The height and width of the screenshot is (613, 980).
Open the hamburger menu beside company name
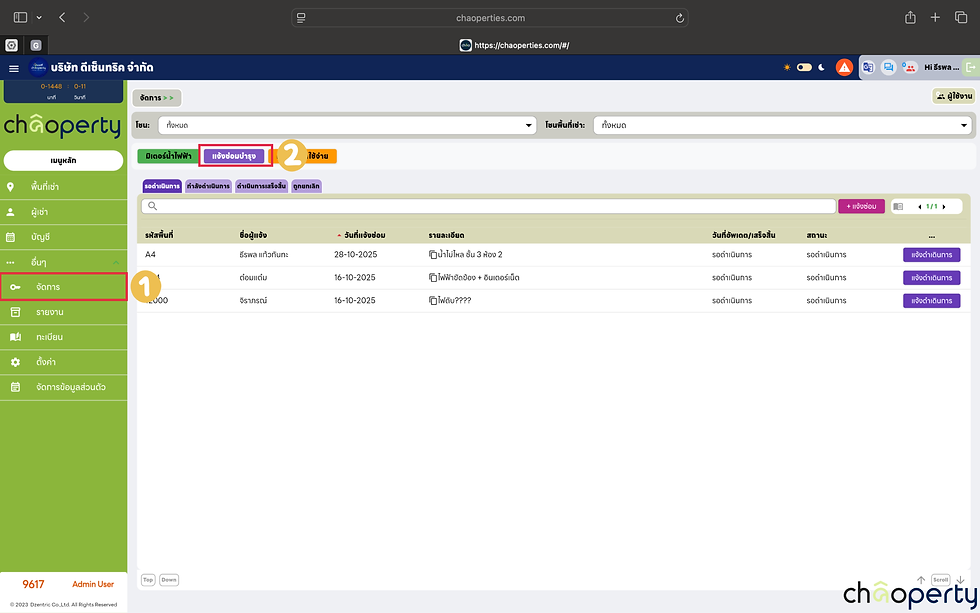(14, 68)
